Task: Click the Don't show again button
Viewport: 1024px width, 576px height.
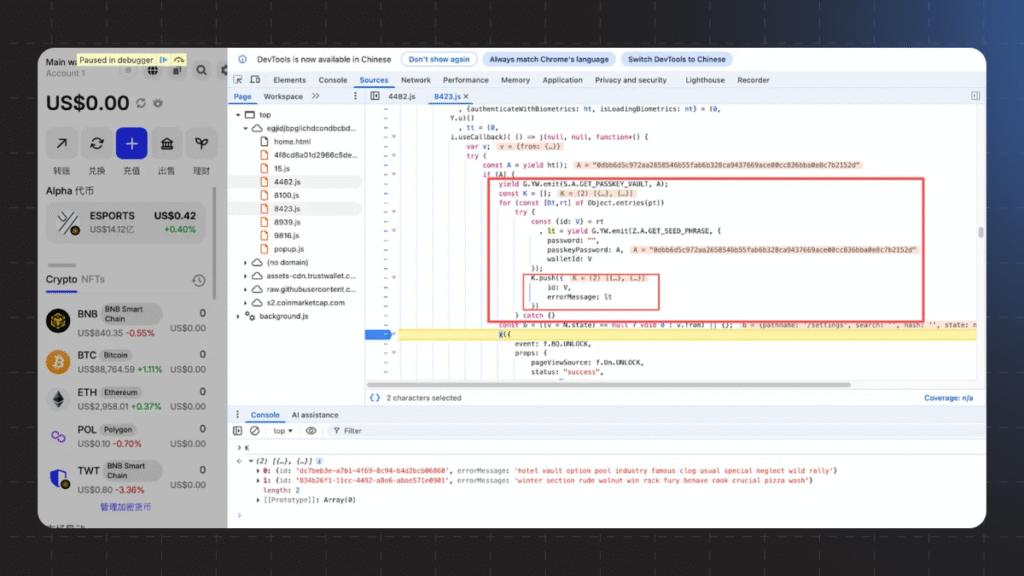Action: point(439,60)
